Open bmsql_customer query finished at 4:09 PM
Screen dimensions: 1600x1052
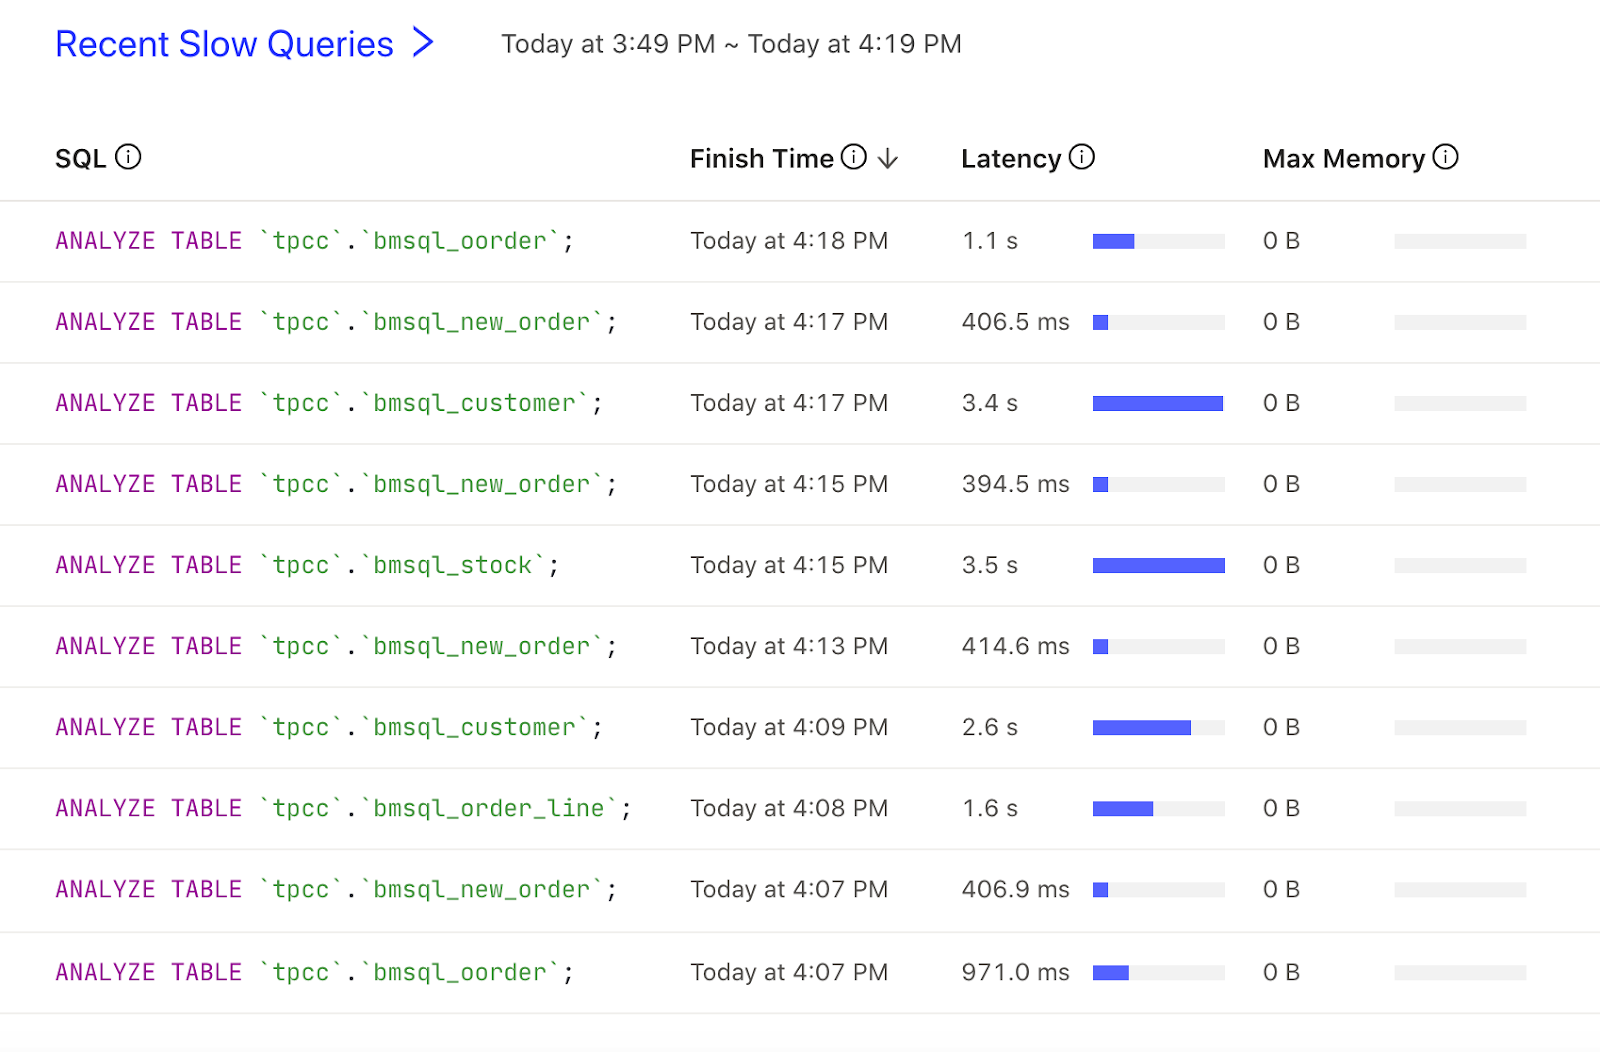tap(329, 727)
